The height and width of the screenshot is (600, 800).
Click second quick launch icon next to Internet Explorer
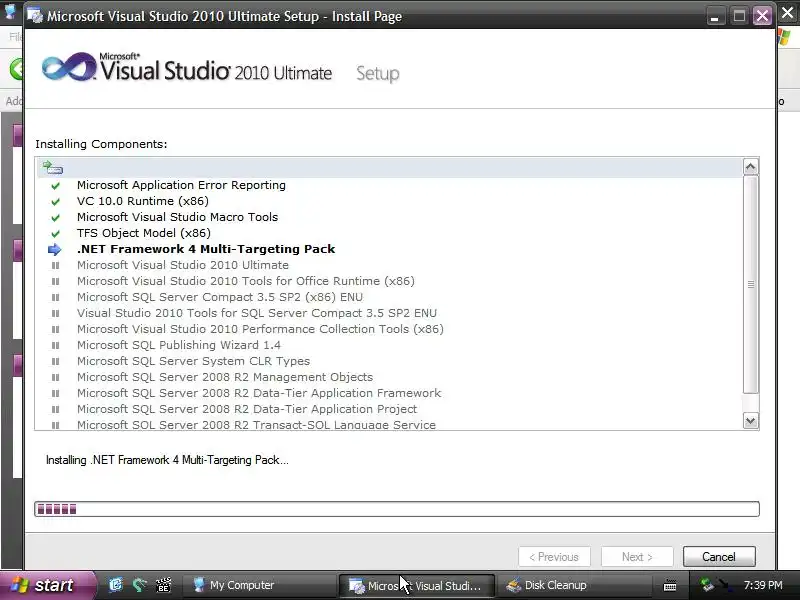click(139, 585)
